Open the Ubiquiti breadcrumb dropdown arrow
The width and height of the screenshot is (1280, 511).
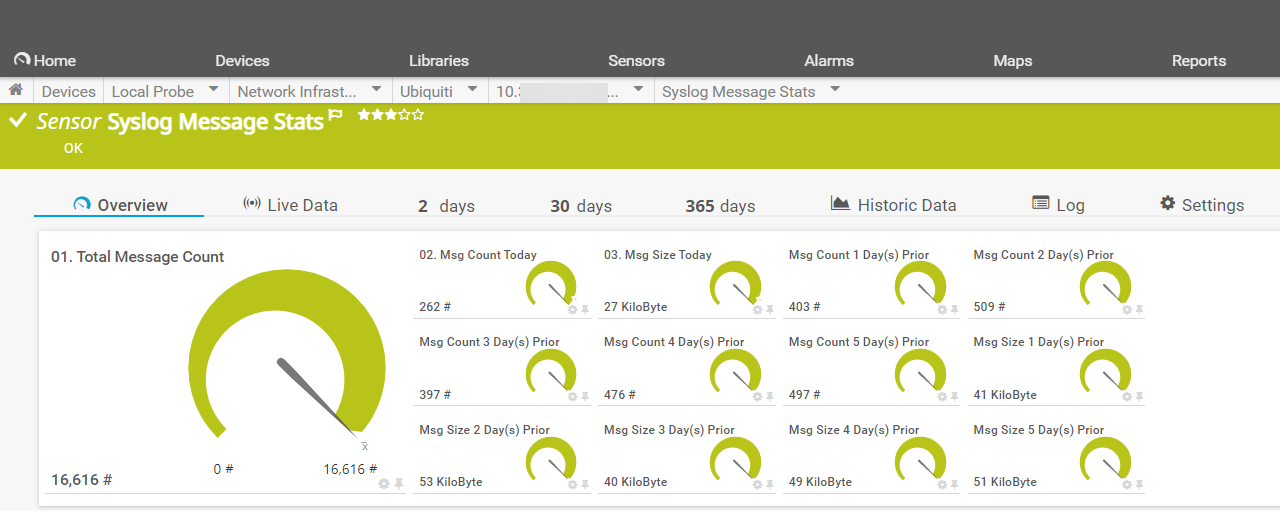(472, 90)
